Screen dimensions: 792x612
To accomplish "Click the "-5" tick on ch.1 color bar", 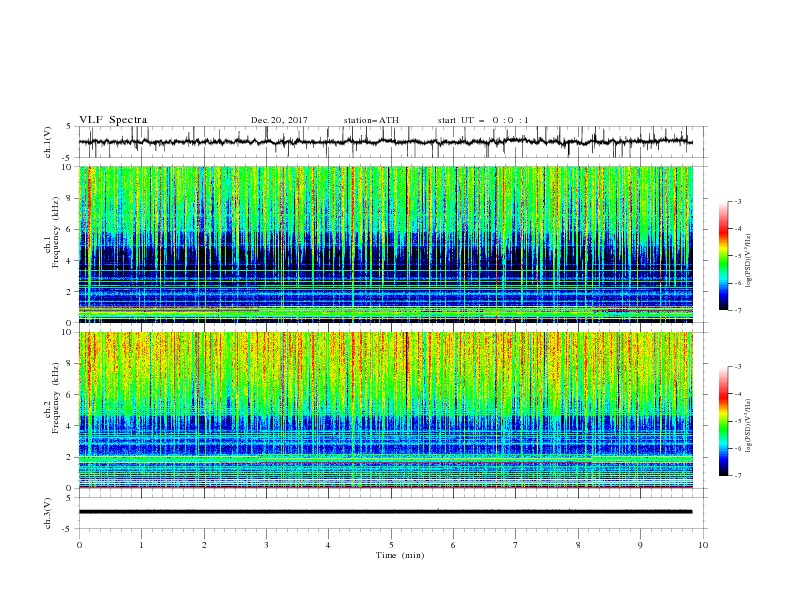I will point(738,256).
